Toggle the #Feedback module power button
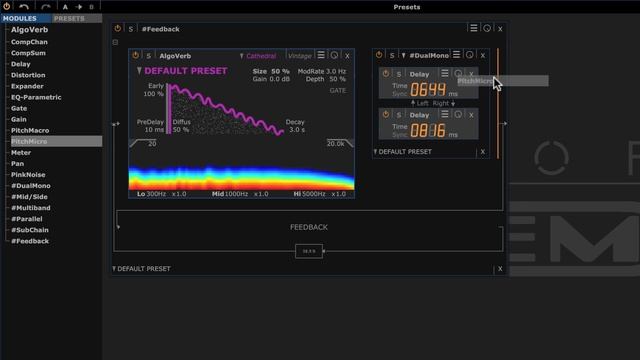The image size is (640, 360). tap(118, 29)
